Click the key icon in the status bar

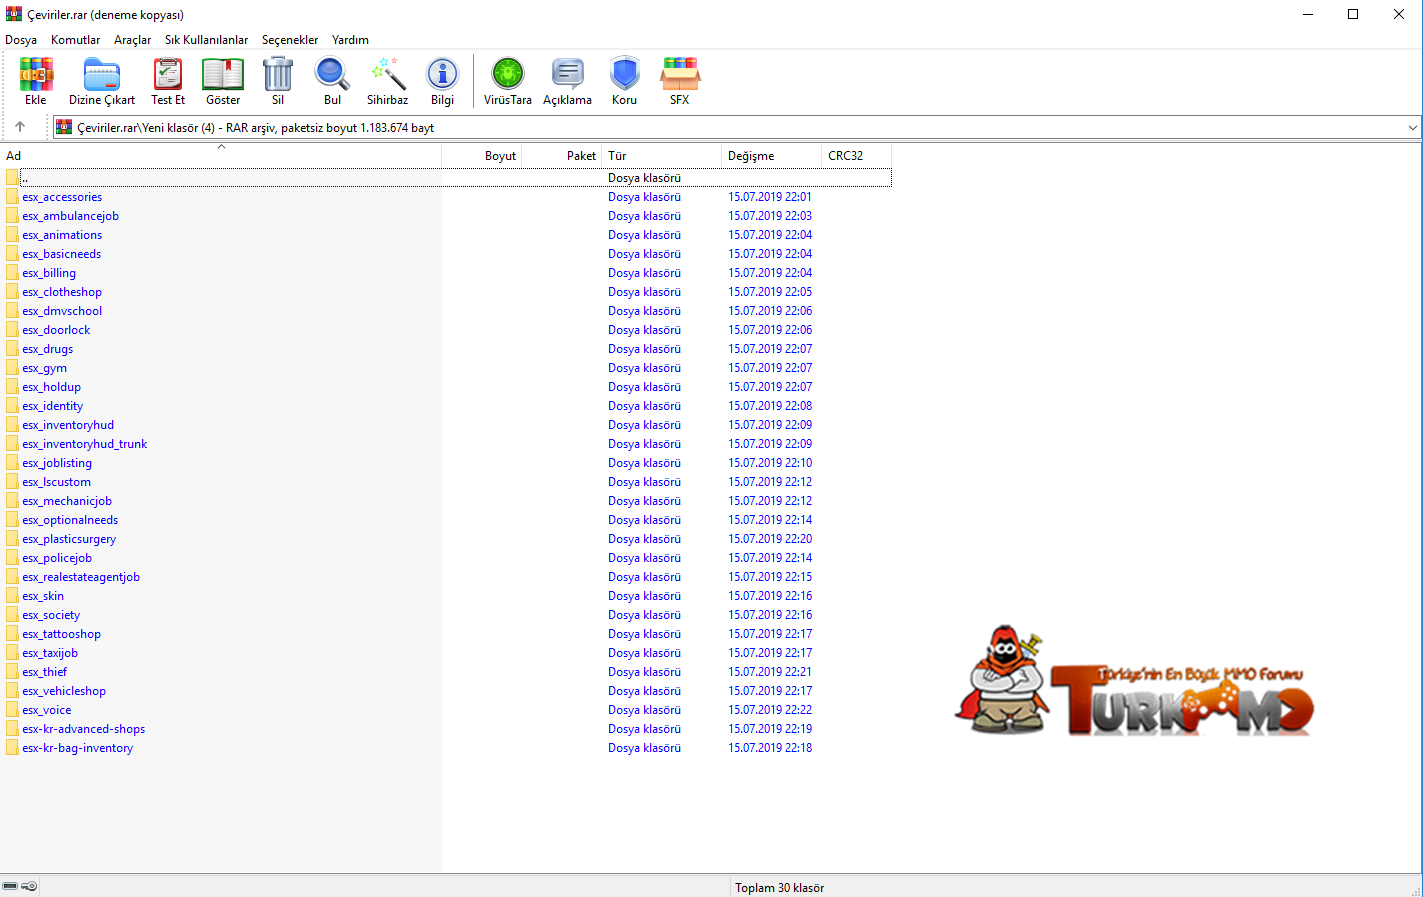tap(29, 886)
